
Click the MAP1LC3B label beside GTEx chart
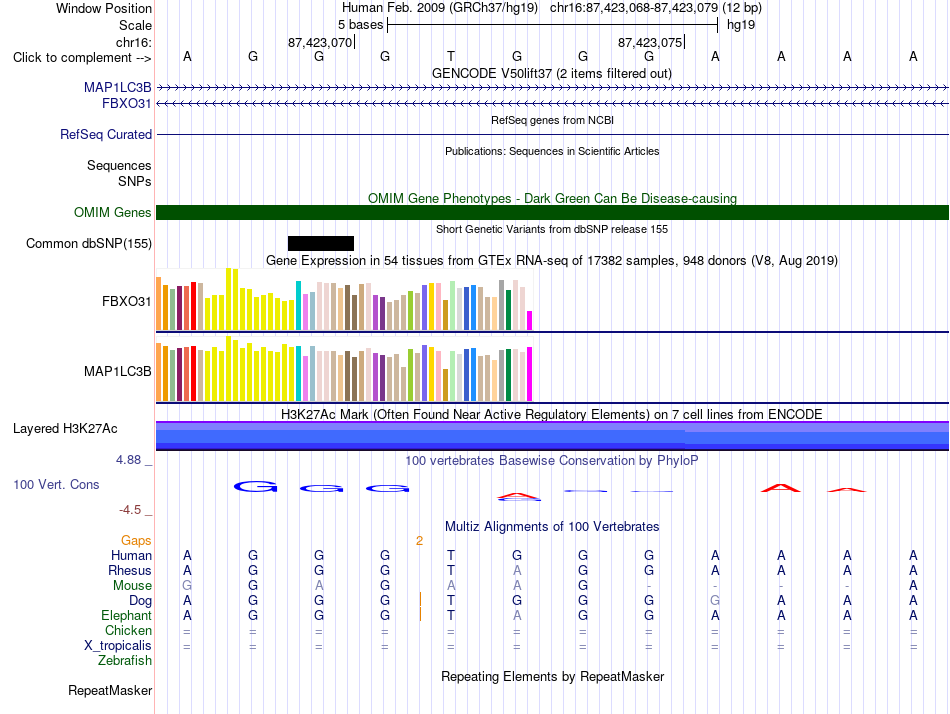point(118,372)
